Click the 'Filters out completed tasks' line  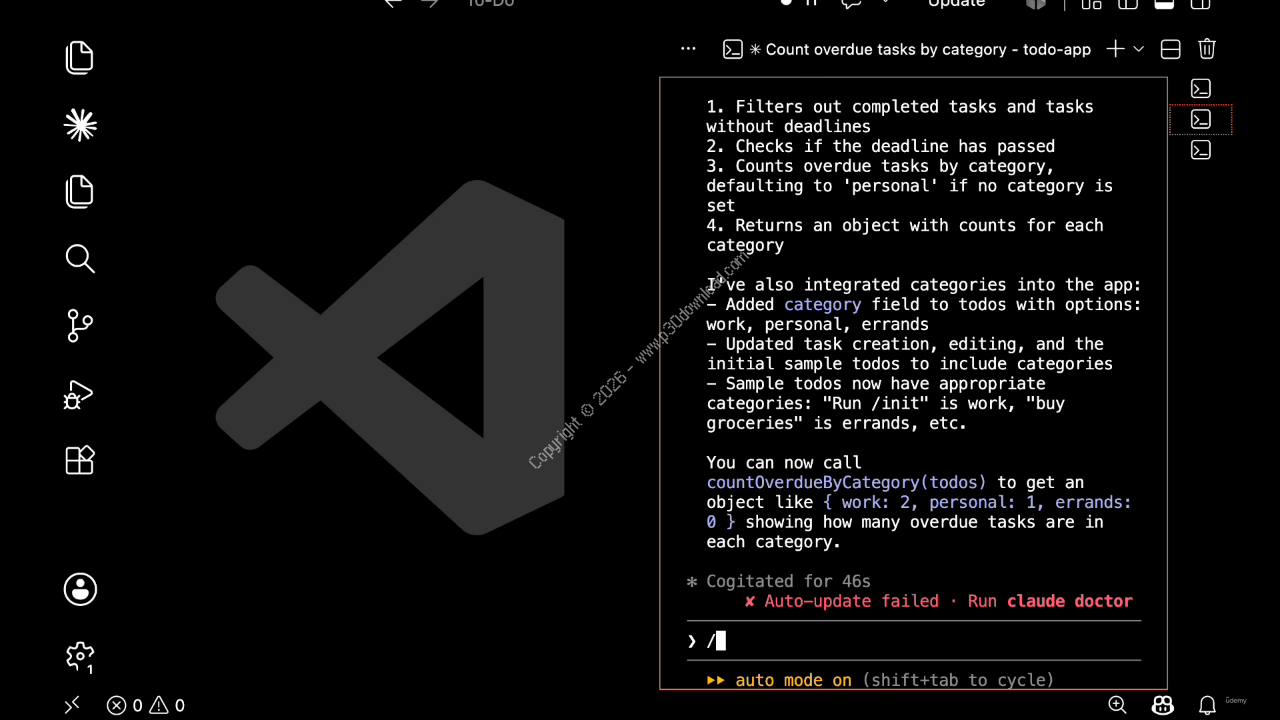pyautogui.click(x=900, y=107)
